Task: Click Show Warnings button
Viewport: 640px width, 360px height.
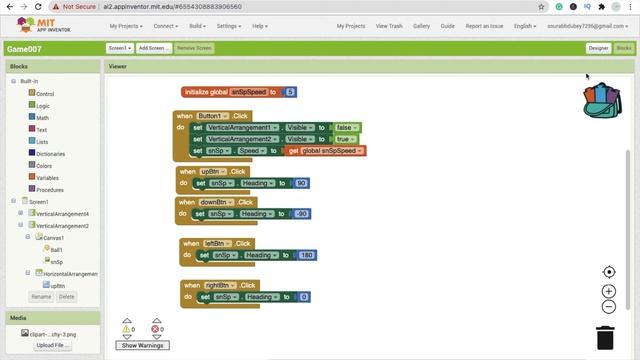Action: (142, 345)
